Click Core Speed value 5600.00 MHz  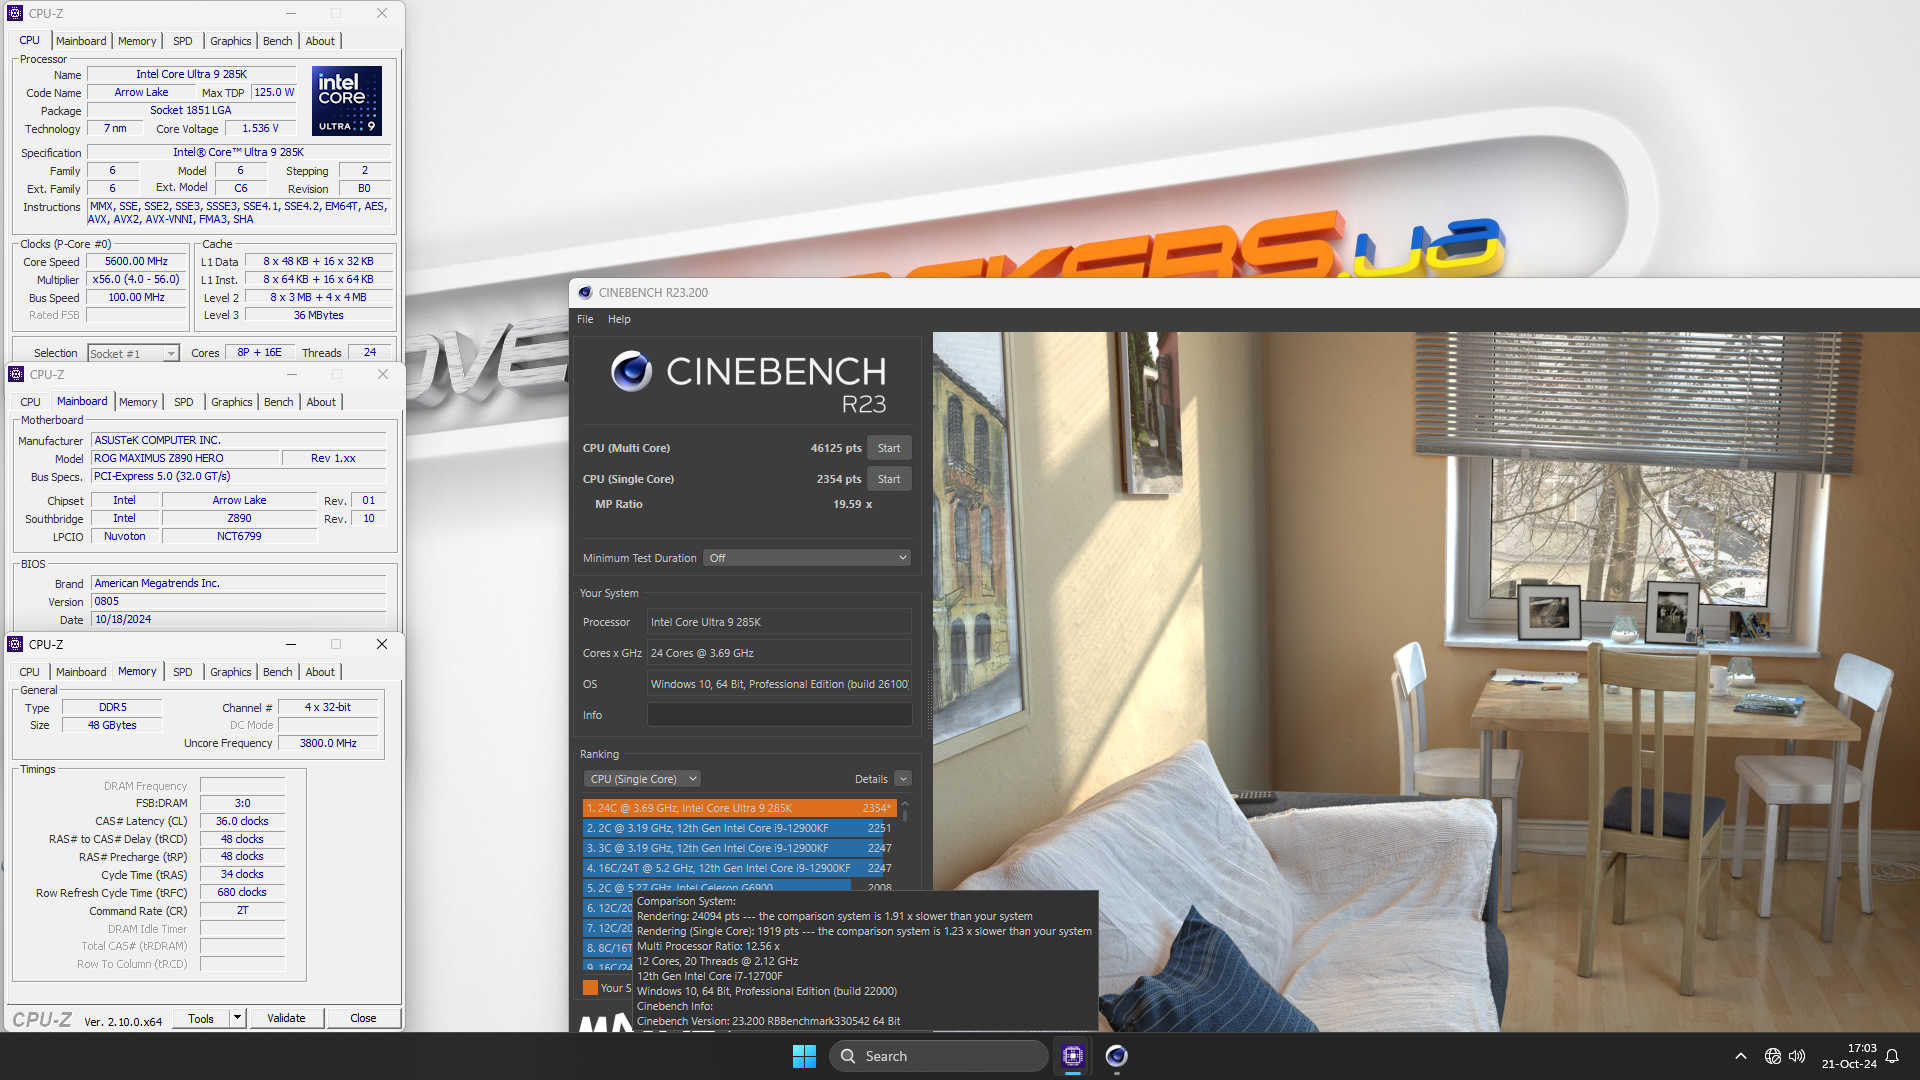pos(137,261)
